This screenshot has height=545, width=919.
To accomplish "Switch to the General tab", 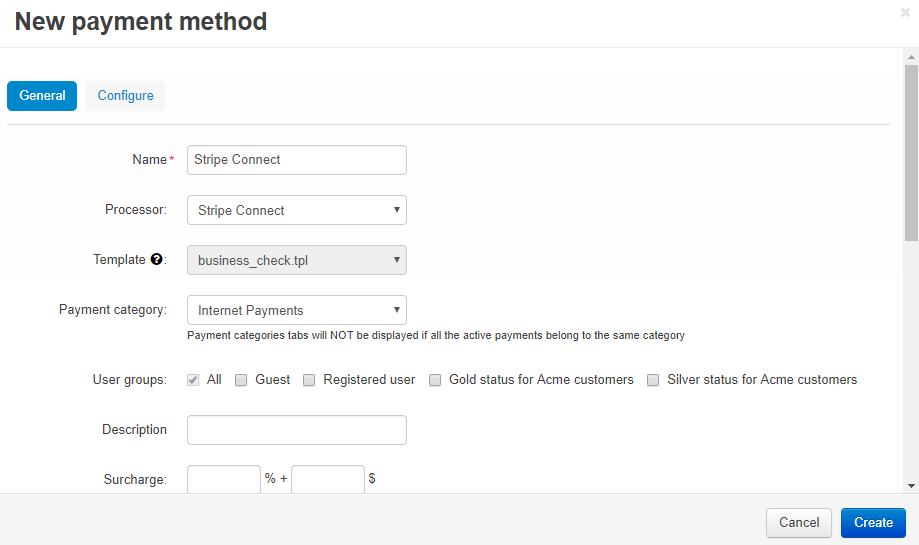I will click(x=42, y=96).
